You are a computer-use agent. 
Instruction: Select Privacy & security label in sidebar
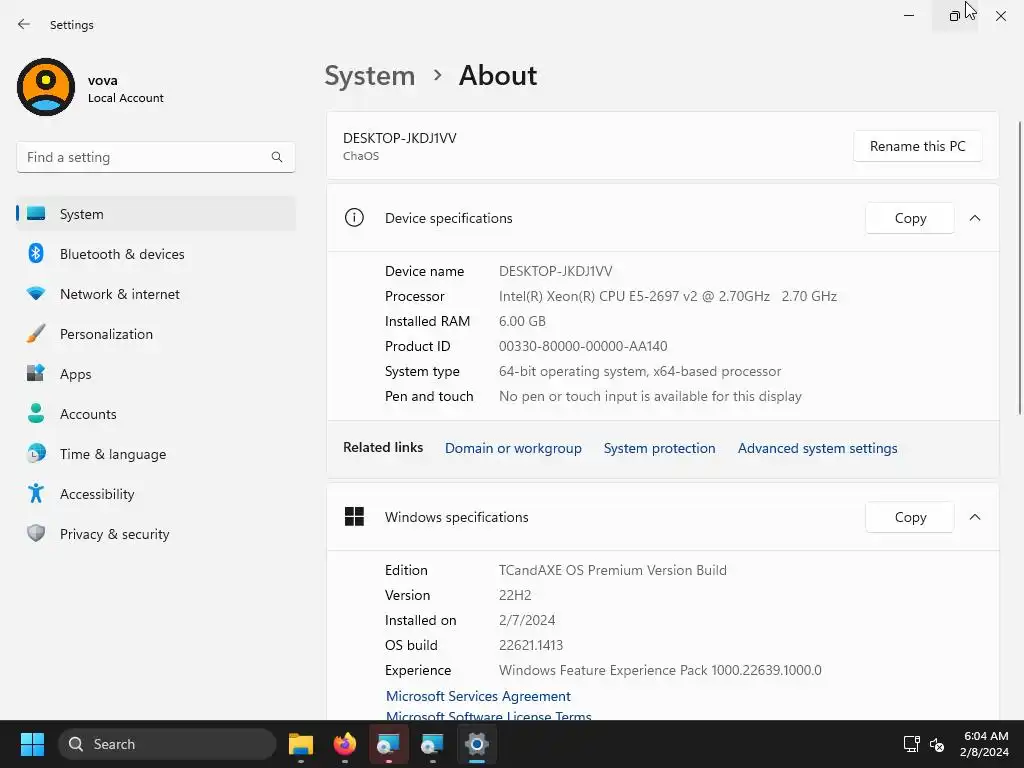[x=115, y=534]
